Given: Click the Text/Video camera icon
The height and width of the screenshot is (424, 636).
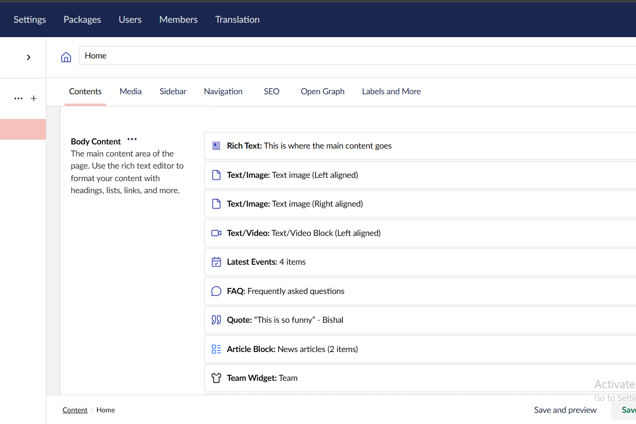Looking at the screenshot, I should [x=216, y=233].
